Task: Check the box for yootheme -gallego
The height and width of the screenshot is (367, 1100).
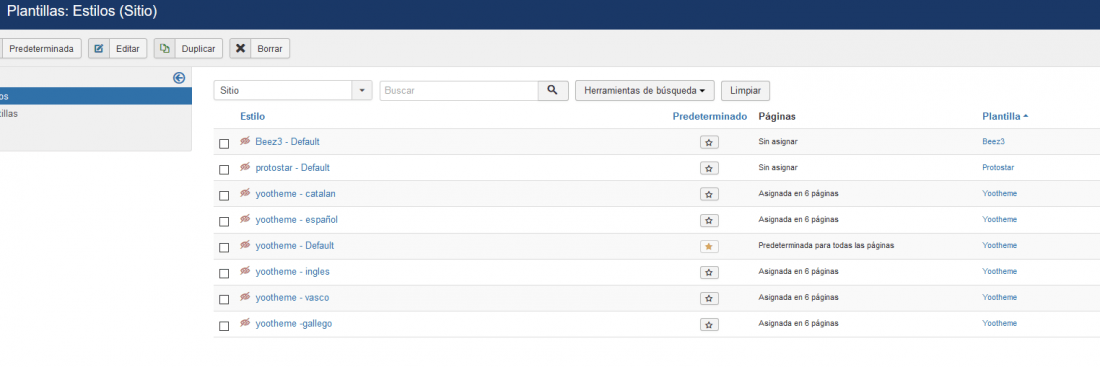Action: (x=224, y=326)
